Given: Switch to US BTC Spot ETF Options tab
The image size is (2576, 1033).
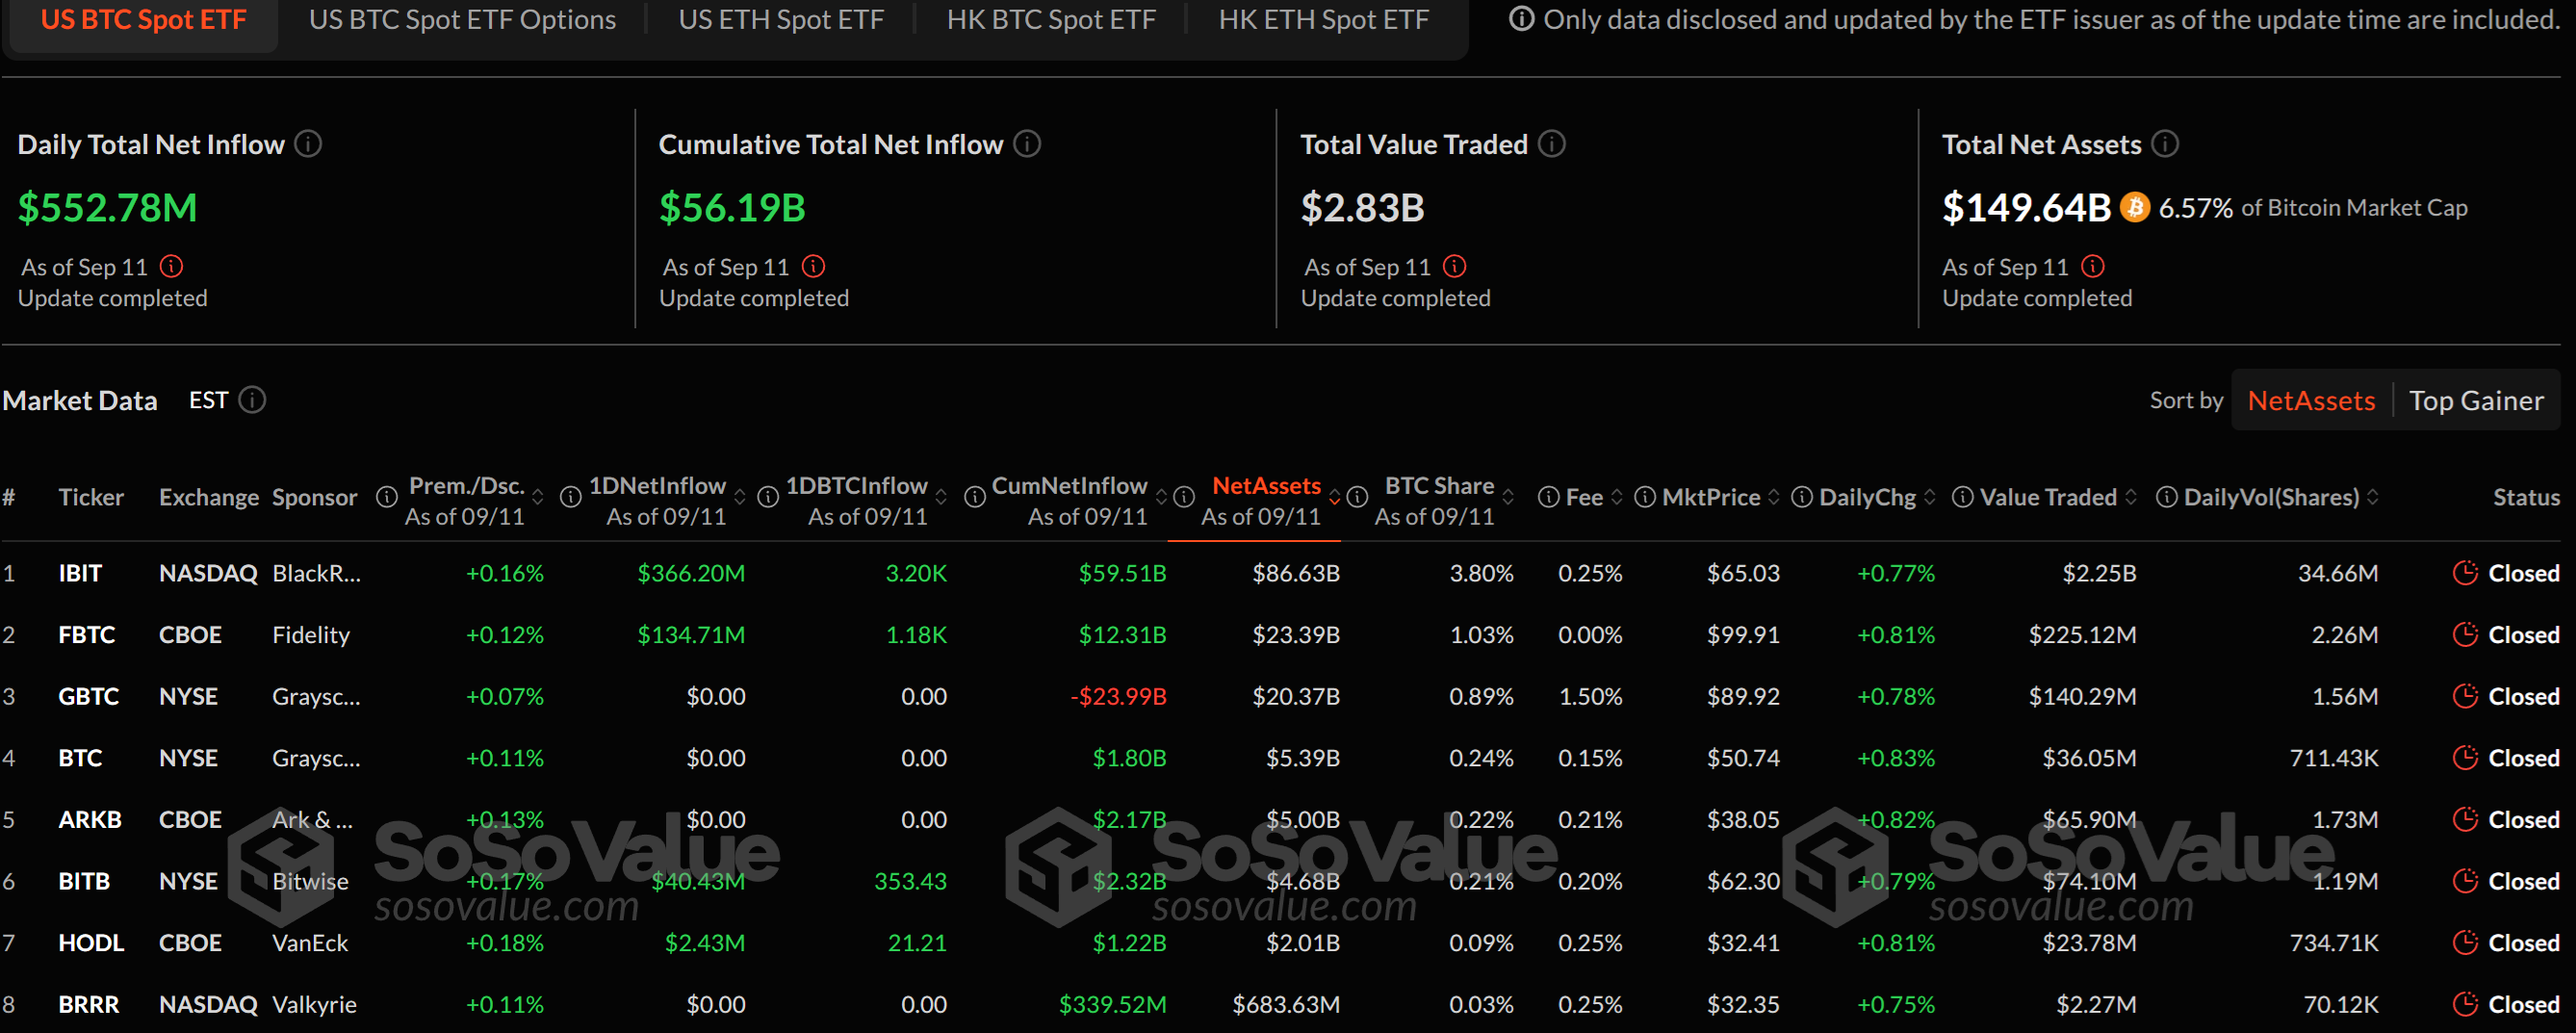Looking at the screenshot, I should coord(462,19).
